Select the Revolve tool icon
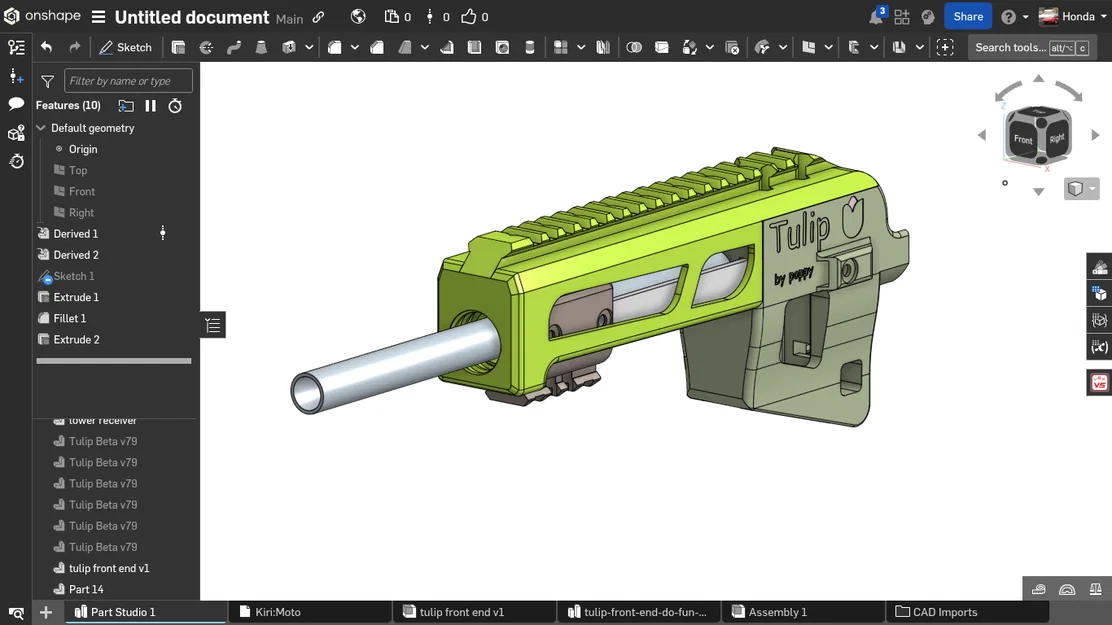 [x=206, y=48]
